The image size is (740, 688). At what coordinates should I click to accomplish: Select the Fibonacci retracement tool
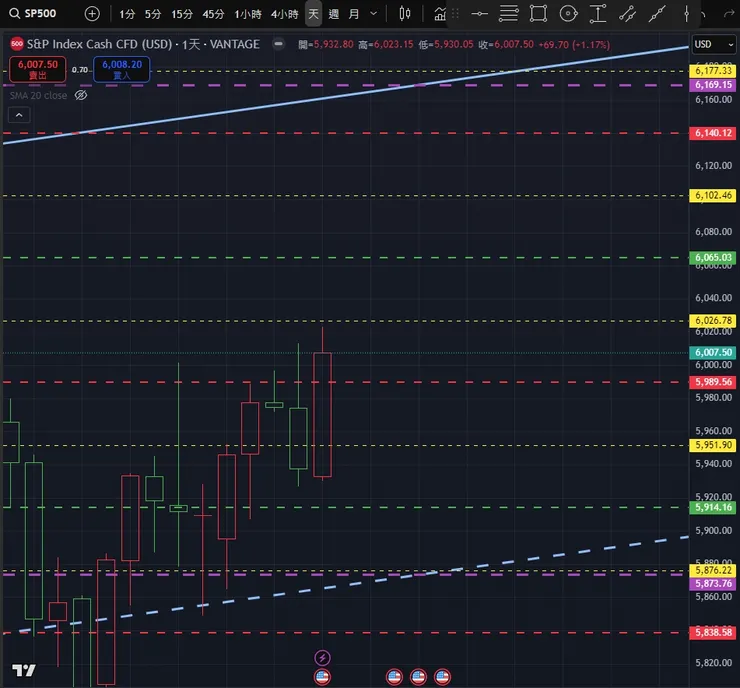coord(509,14)
